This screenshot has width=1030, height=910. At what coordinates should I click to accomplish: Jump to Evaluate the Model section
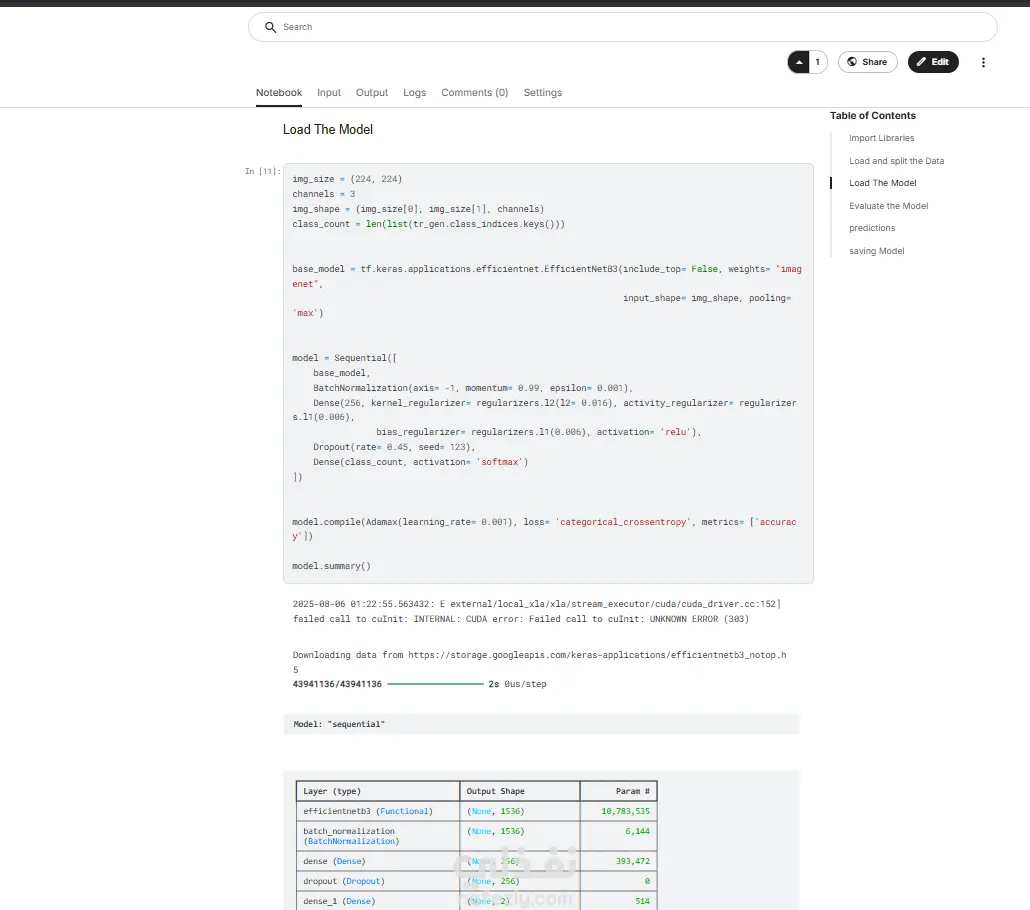point(888,206)
